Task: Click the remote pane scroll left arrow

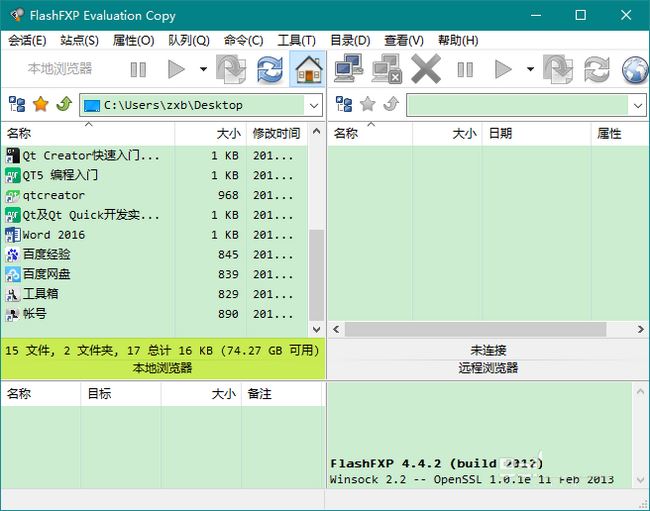Action: coord(336,329)
